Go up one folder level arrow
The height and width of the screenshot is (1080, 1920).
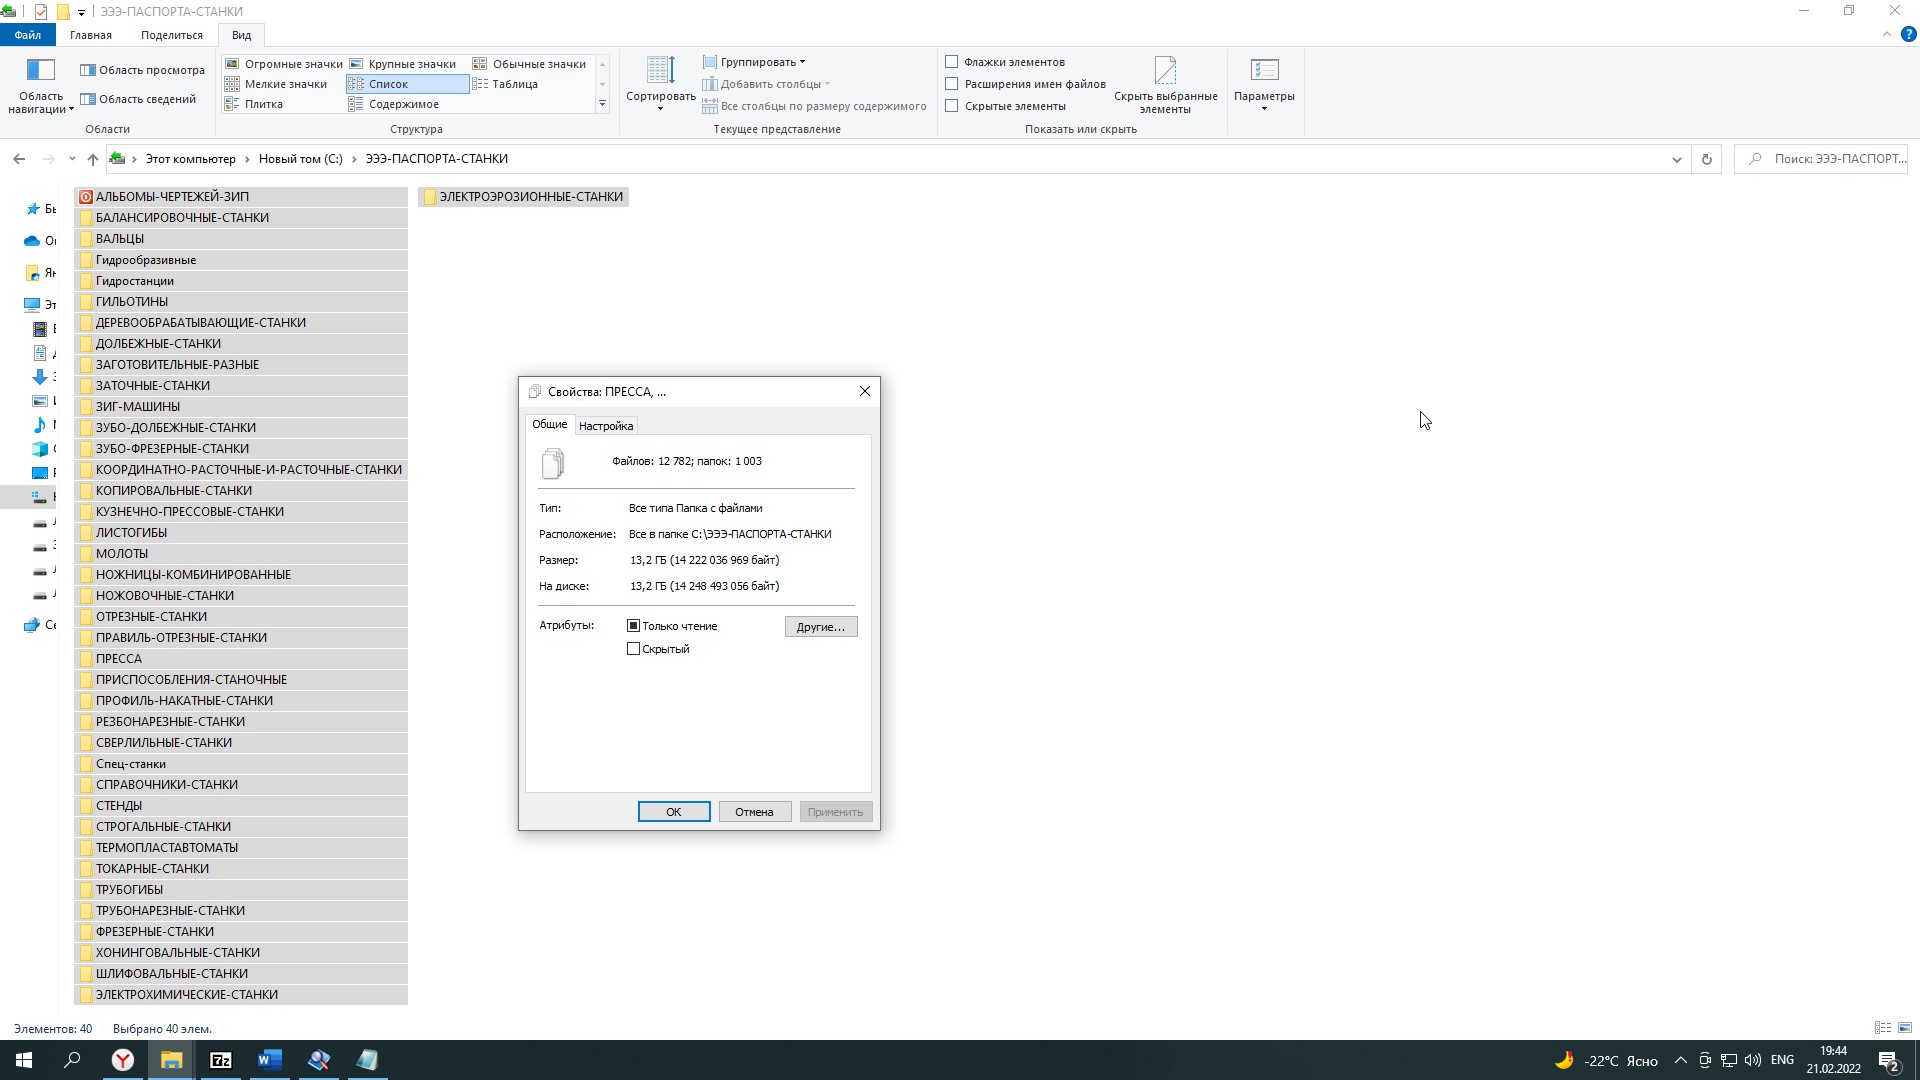point(92,159)
